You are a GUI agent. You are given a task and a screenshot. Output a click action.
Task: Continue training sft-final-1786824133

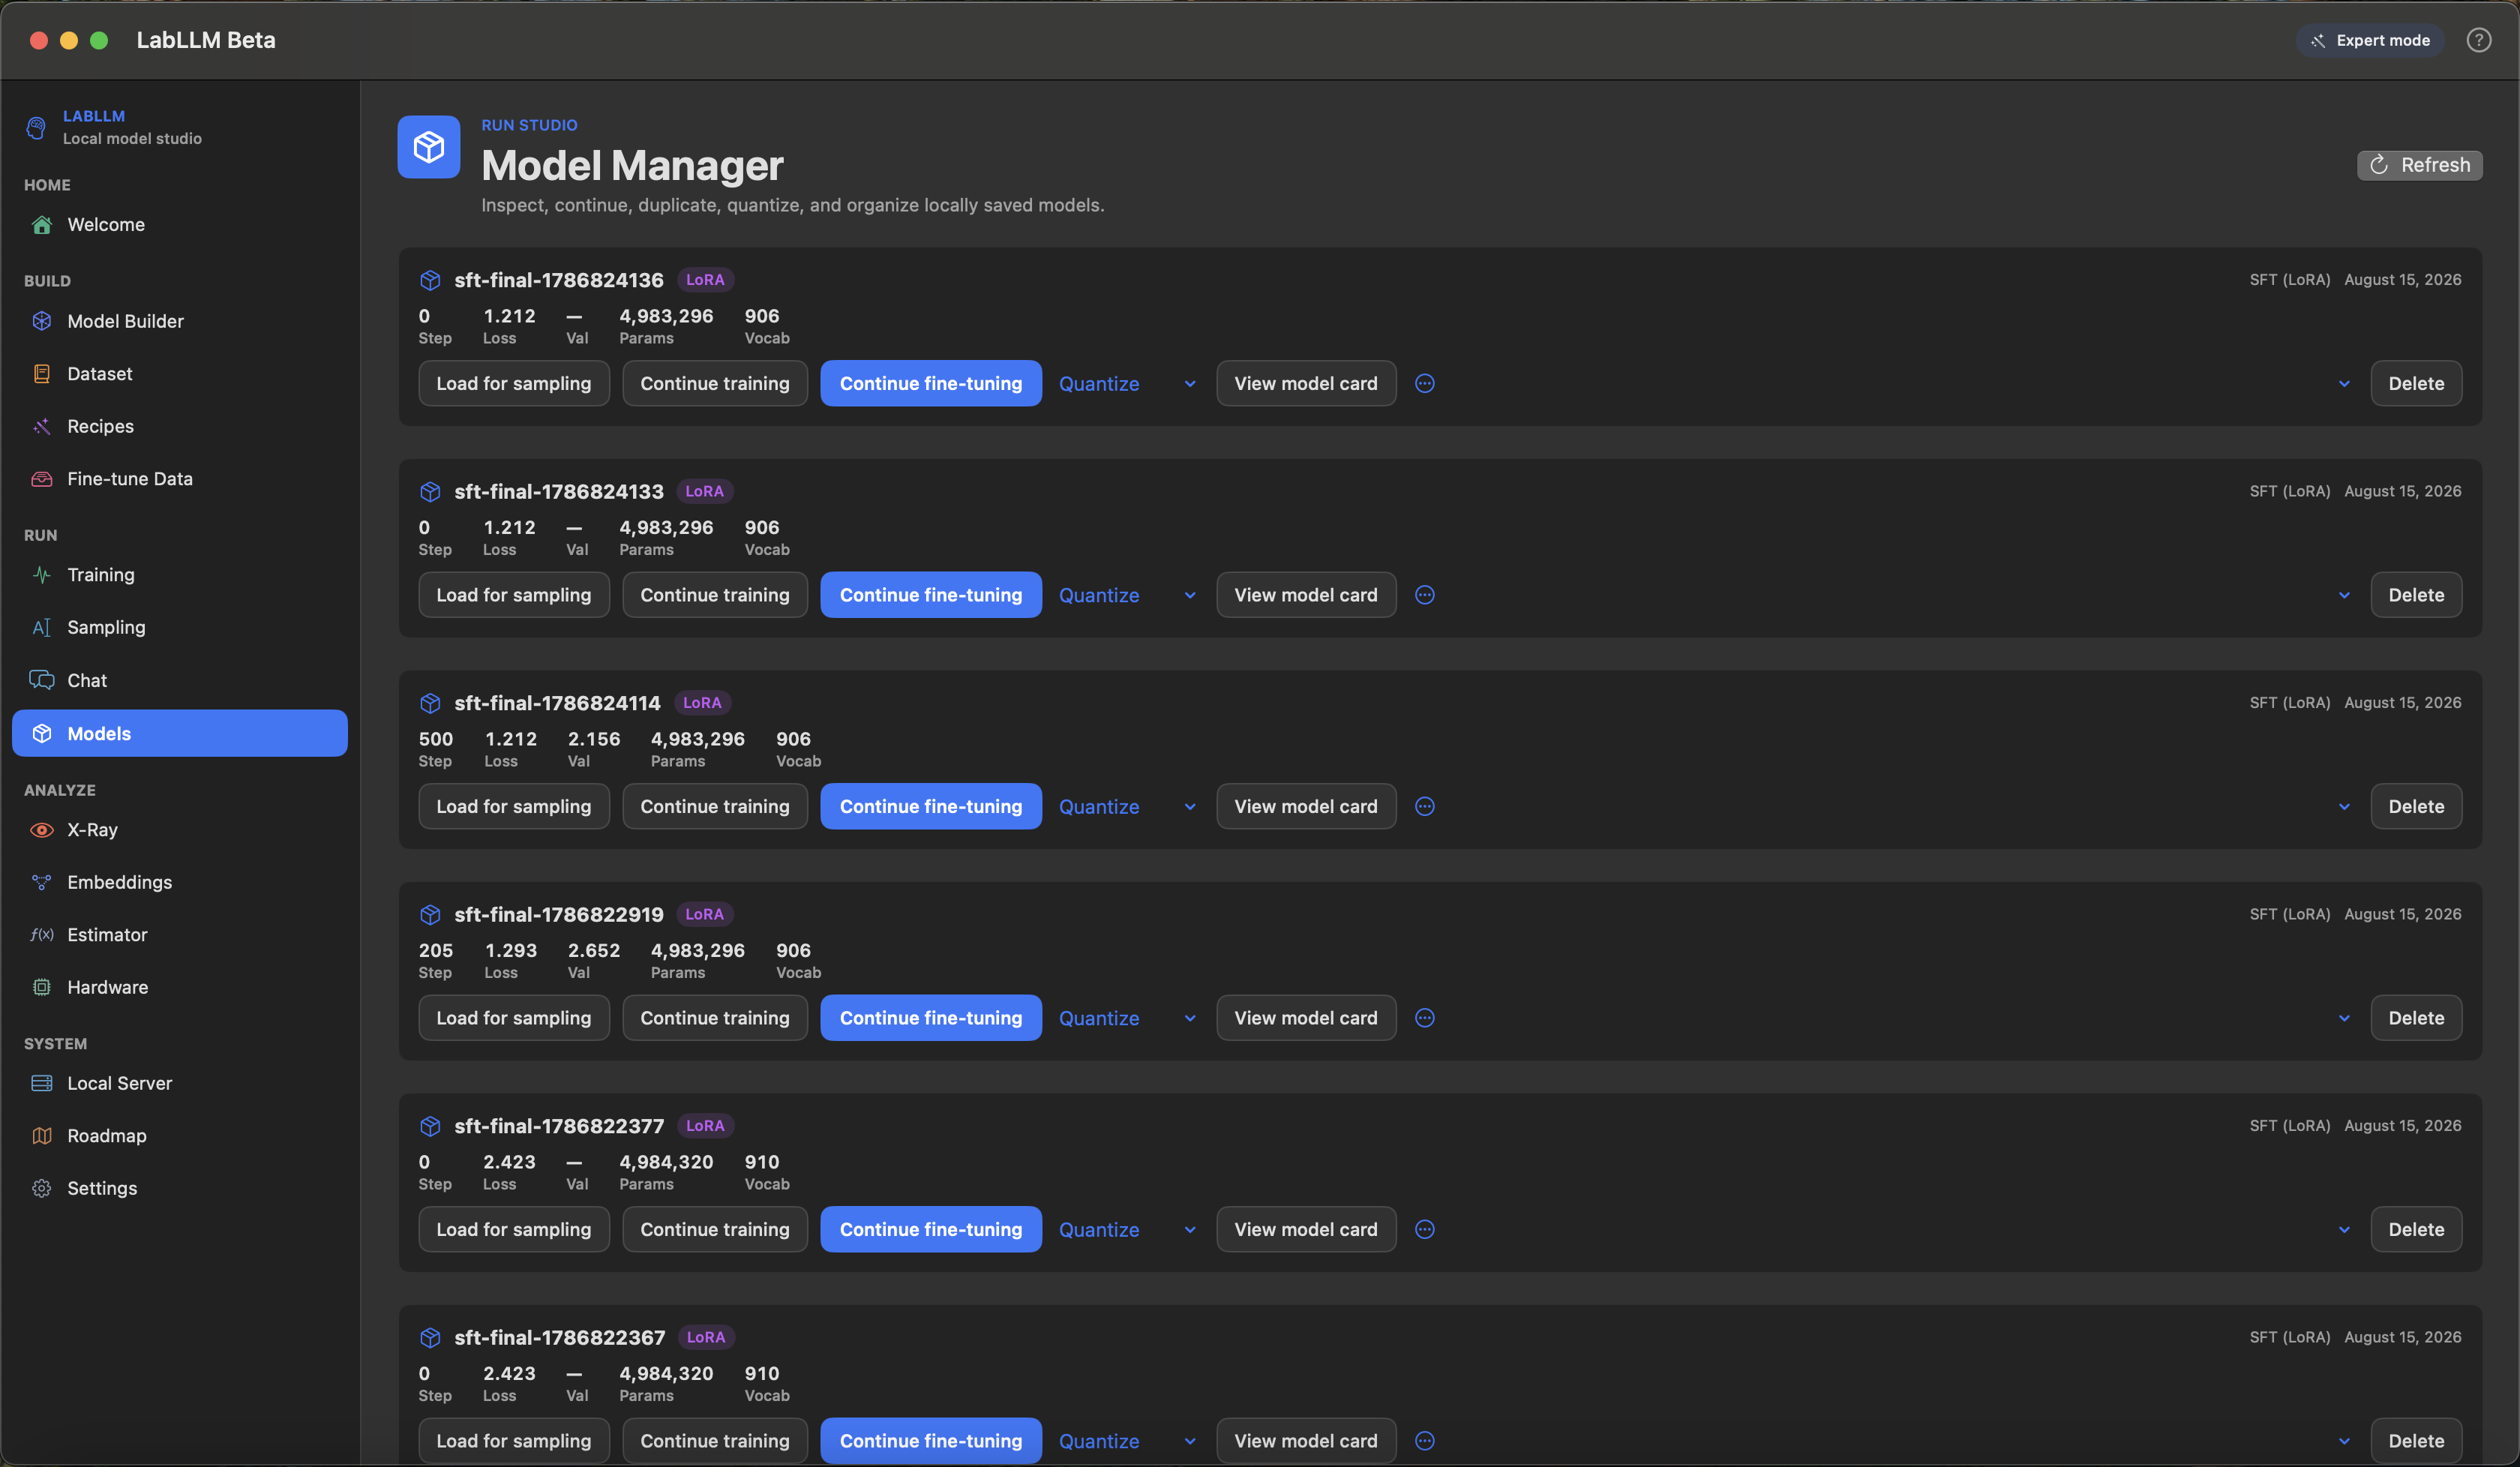[x=715, y=595]
